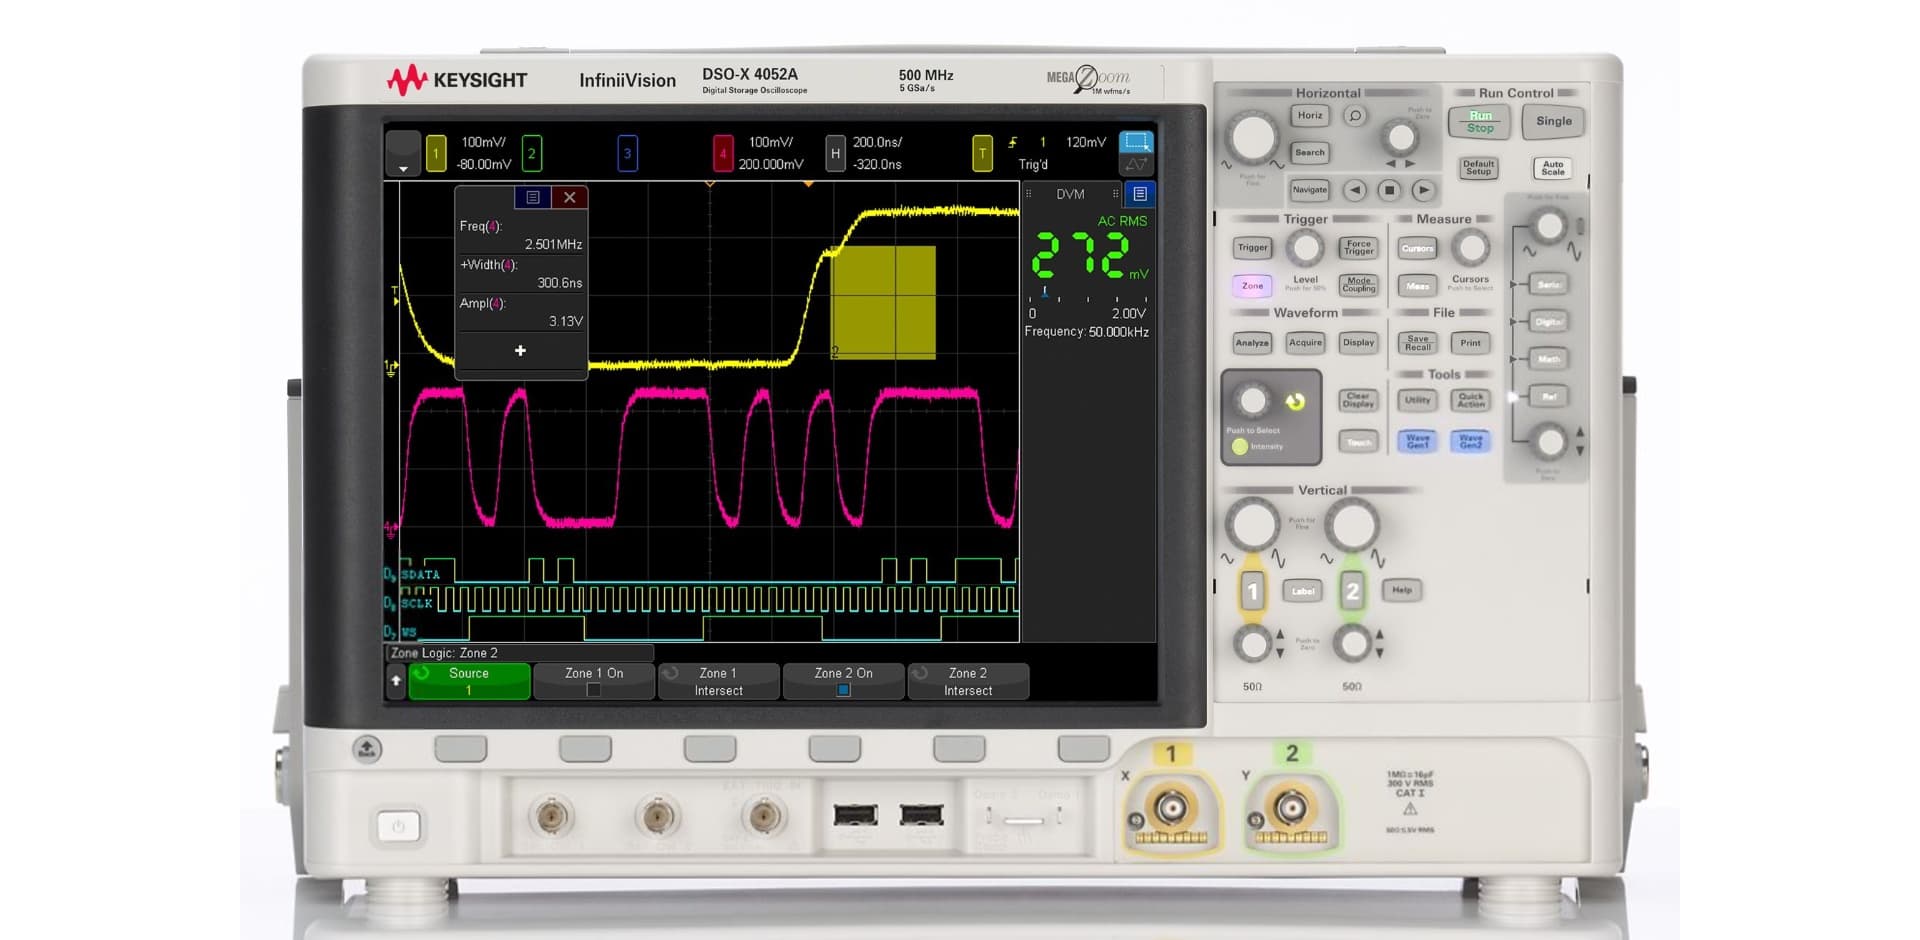This screenshot has height=940, width=1920.
Task: Select the channel 1 status badge
Action: point(434,153)
